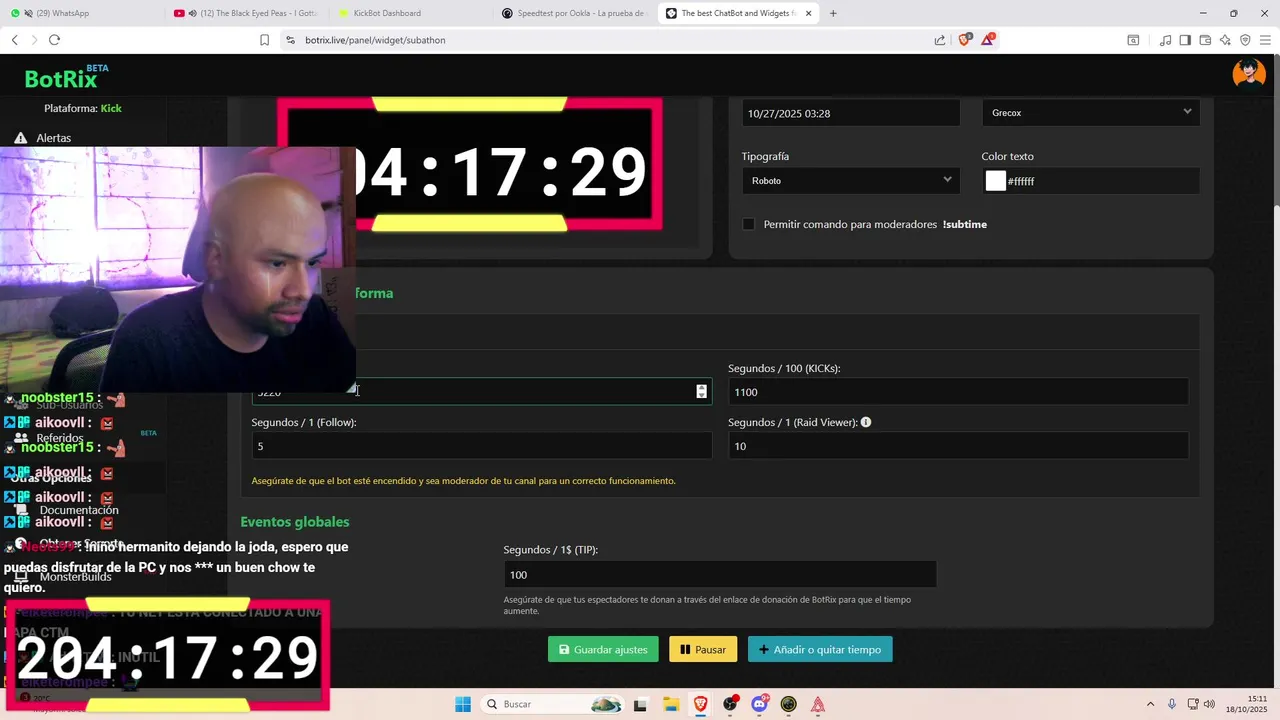Viewport: 1280px width, 720px height.
Task: Open the white text color swatch
Action: [995, 181]
